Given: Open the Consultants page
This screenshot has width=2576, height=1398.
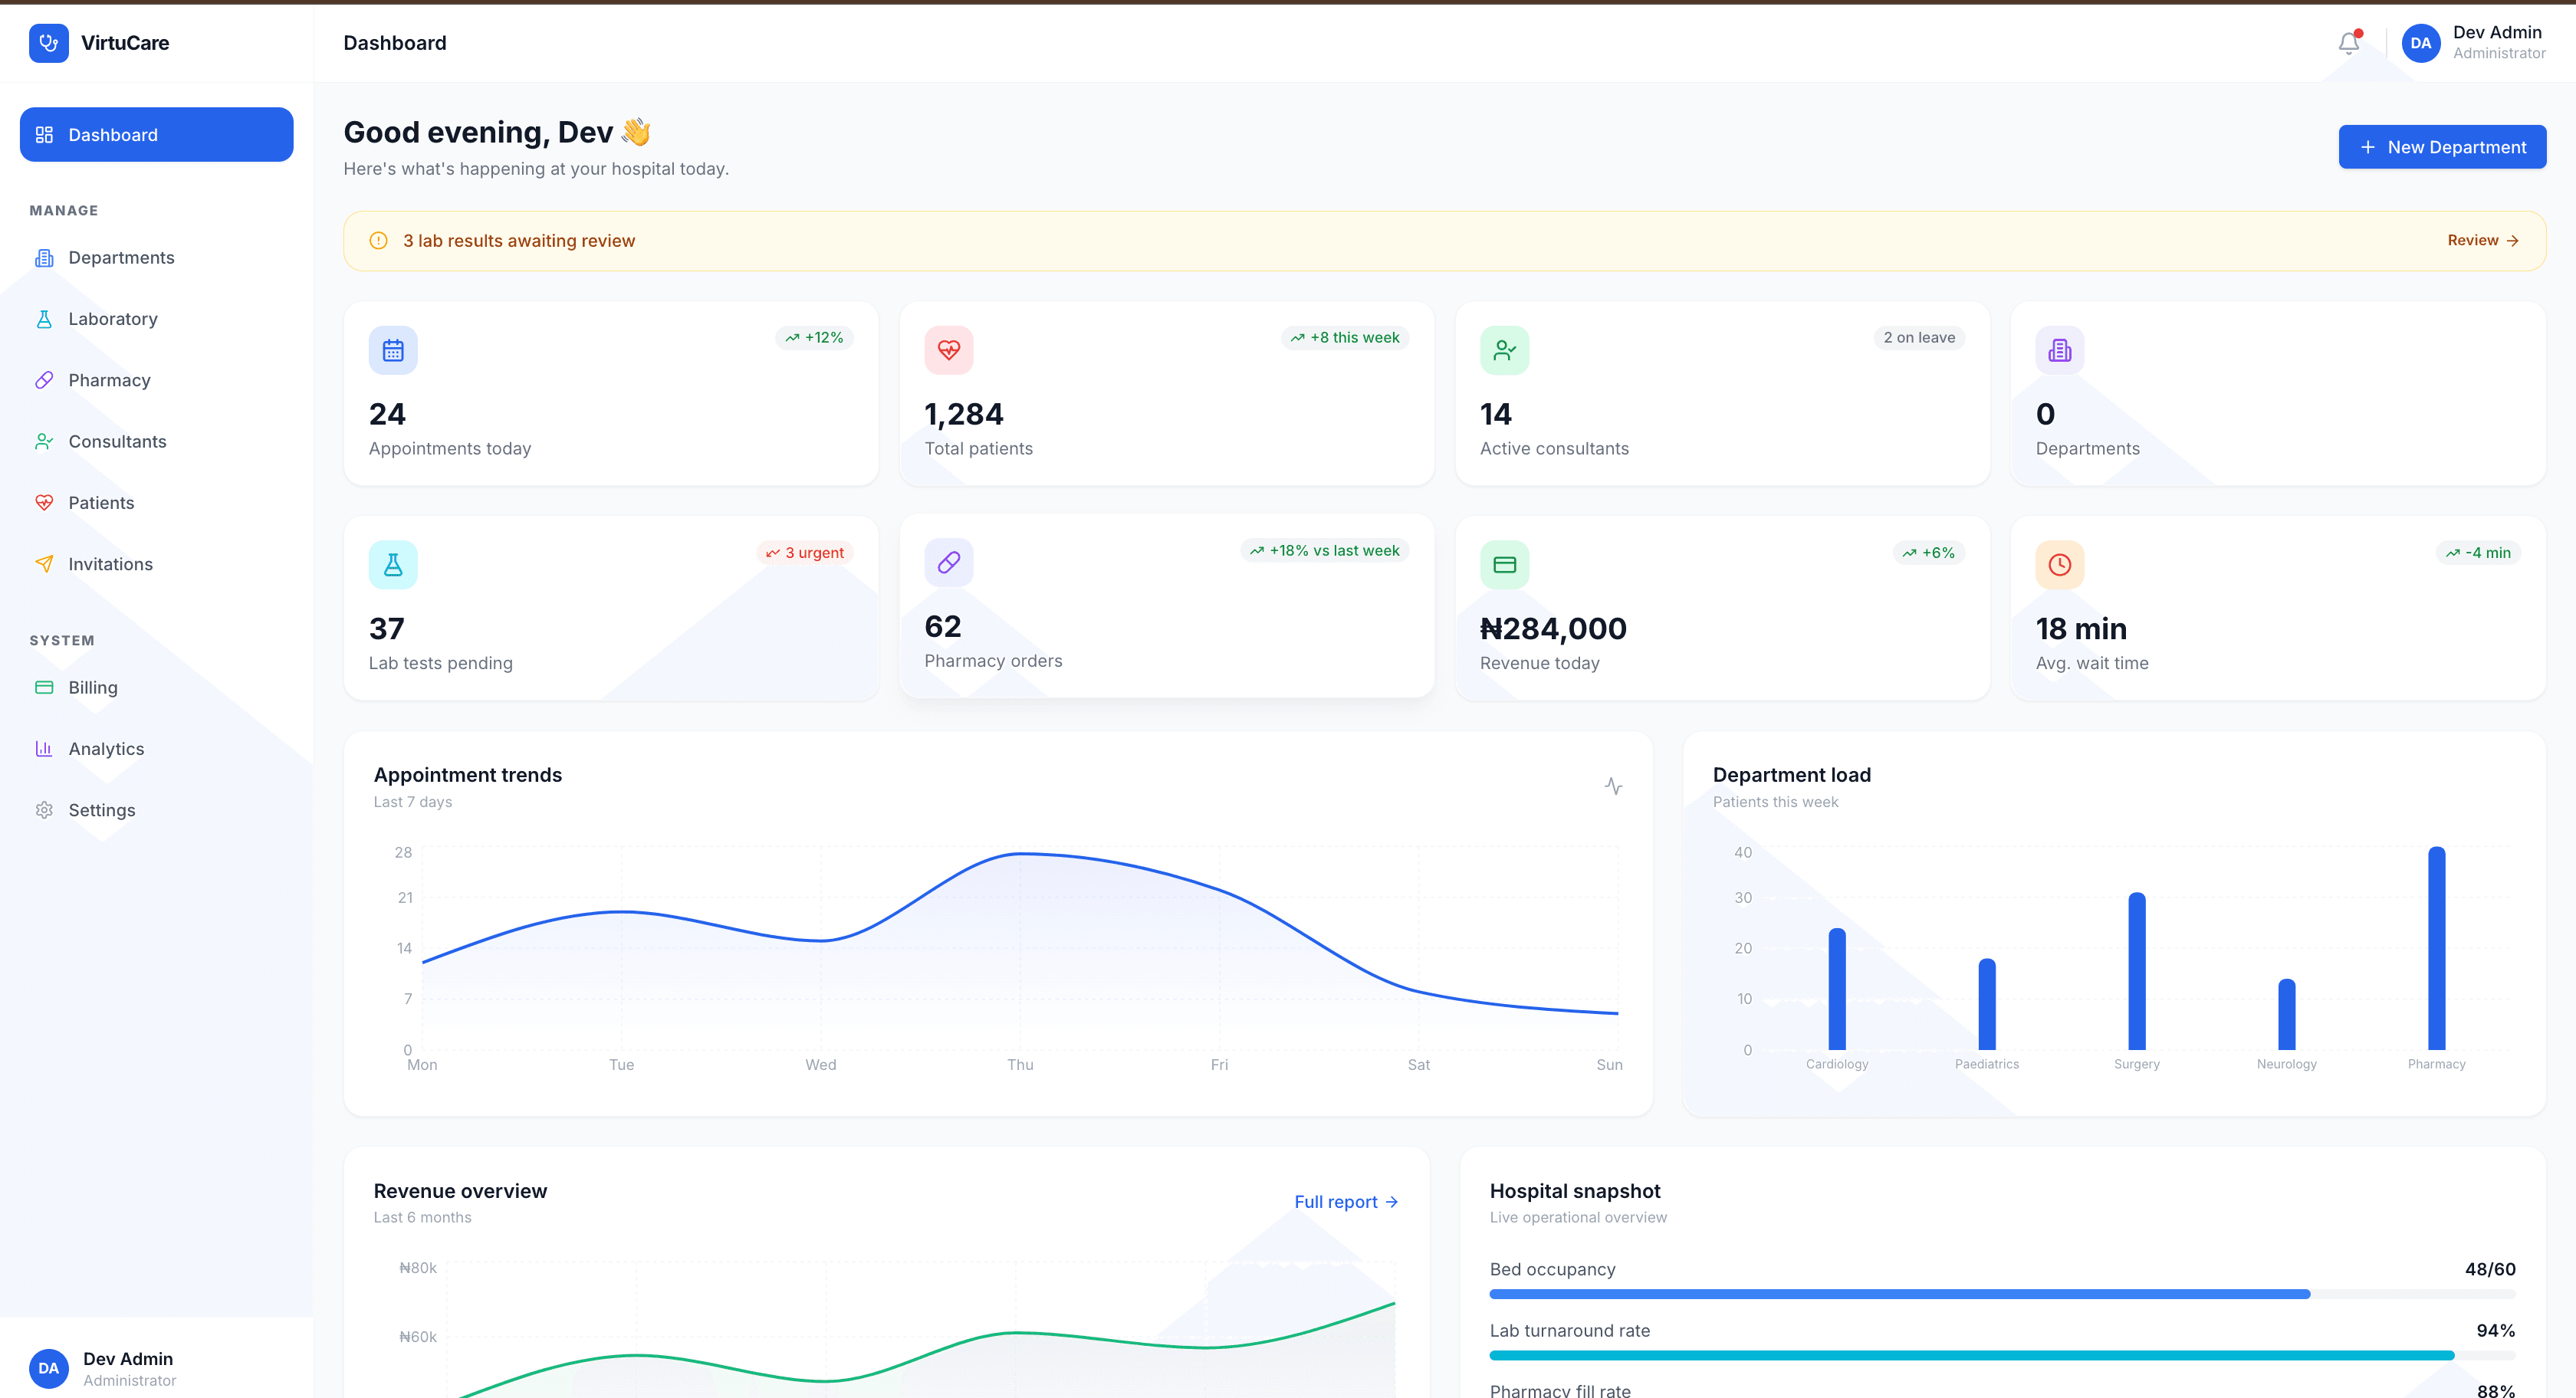Looking at the screenshot, I should pyautogui.click(x=157, y=441).
